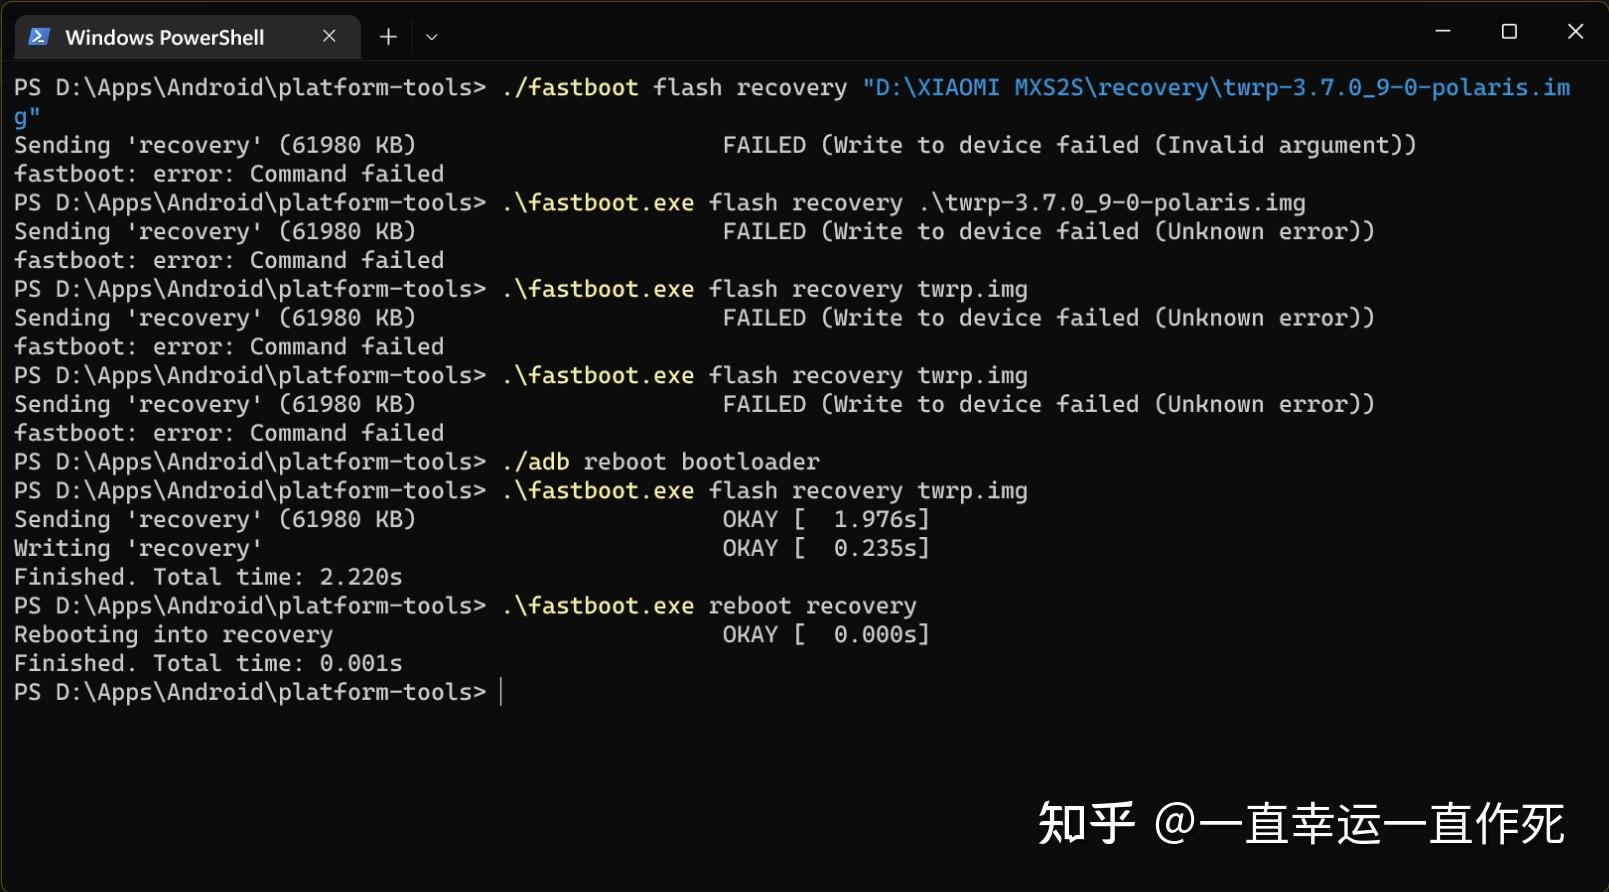
Task: Click the '.\fastboot.exe reboot recovery' command
Action: point(710,605)
